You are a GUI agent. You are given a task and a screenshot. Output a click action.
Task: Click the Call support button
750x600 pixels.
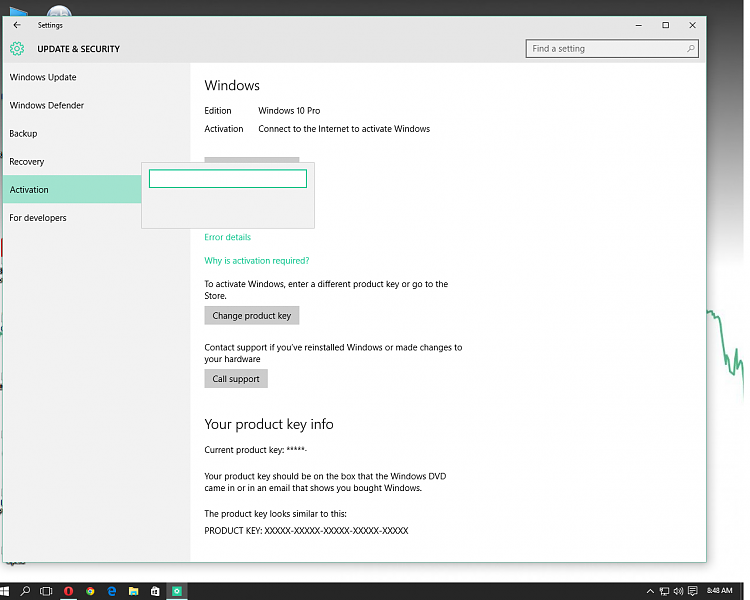pyautogui.click(x=236, y=379)
